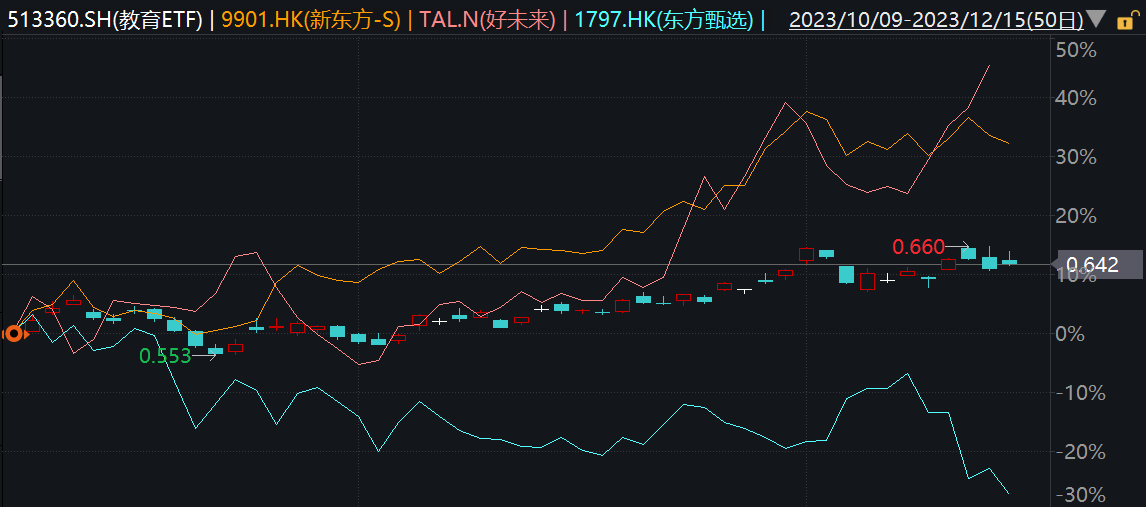Click the -10% axis label
Screen dimensions: 1146x507
point(1081,392)
